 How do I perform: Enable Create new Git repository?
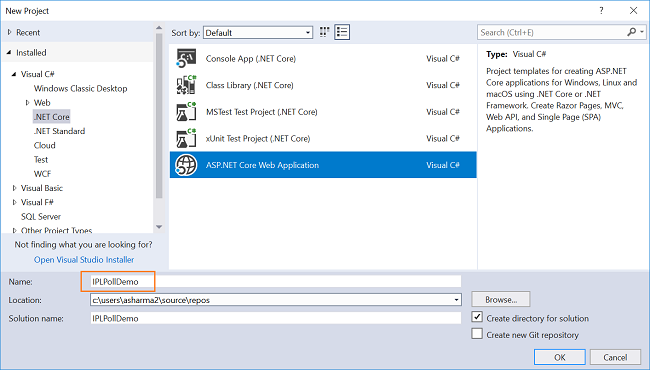click(x=477, y=334)
